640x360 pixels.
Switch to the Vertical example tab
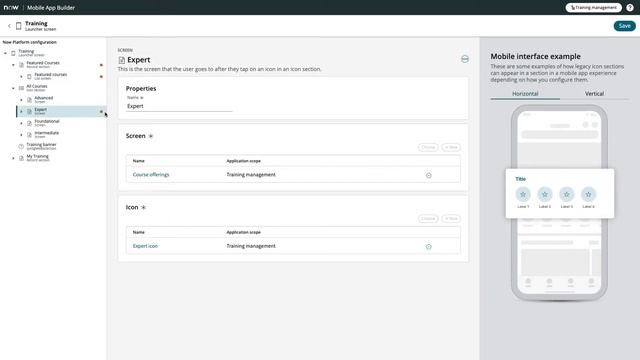pyautogui.click(x=594, y=94)
